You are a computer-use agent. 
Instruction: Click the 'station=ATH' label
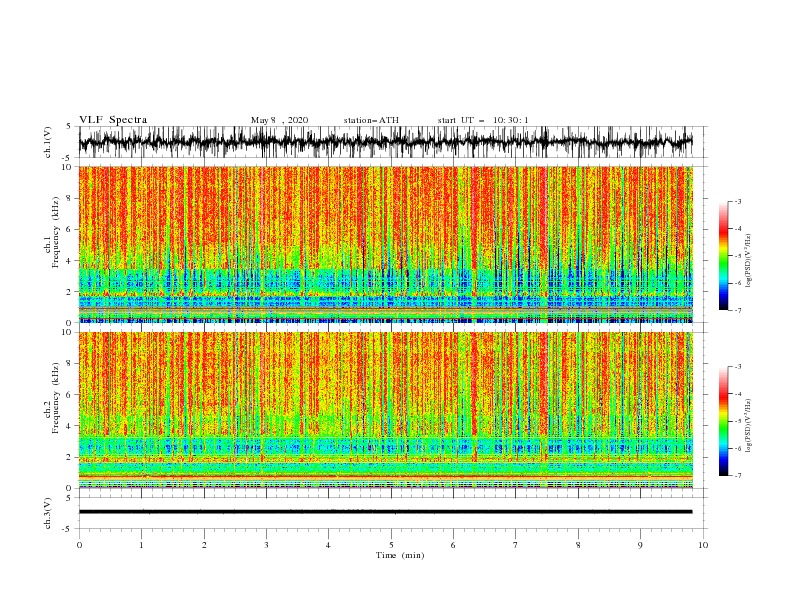click(371, 120)
